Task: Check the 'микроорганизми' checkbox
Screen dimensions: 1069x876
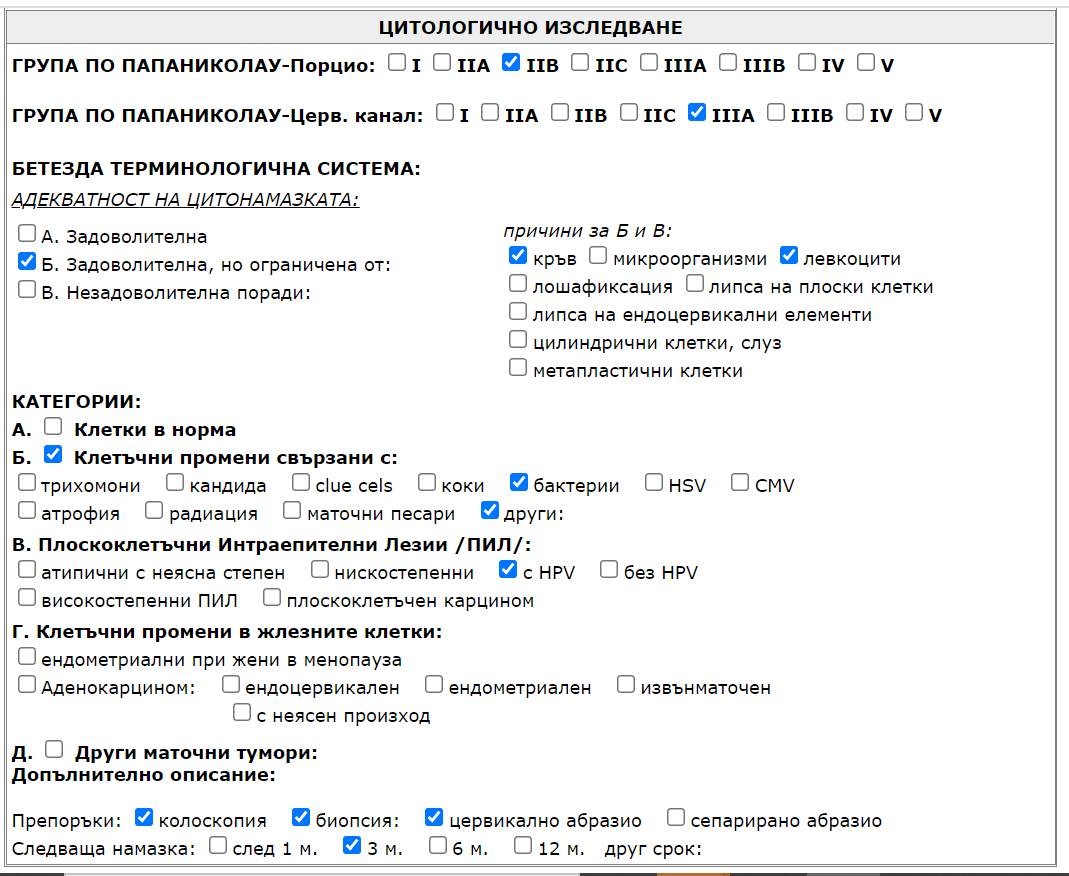Action: pyautogui.click(x=597, y=256)
